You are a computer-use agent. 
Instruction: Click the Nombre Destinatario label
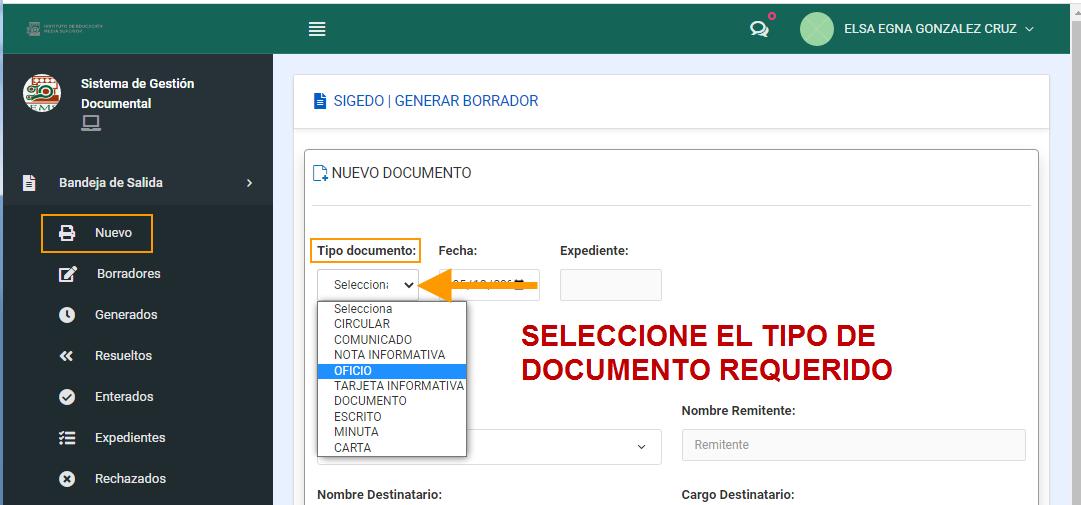[379, 495]
